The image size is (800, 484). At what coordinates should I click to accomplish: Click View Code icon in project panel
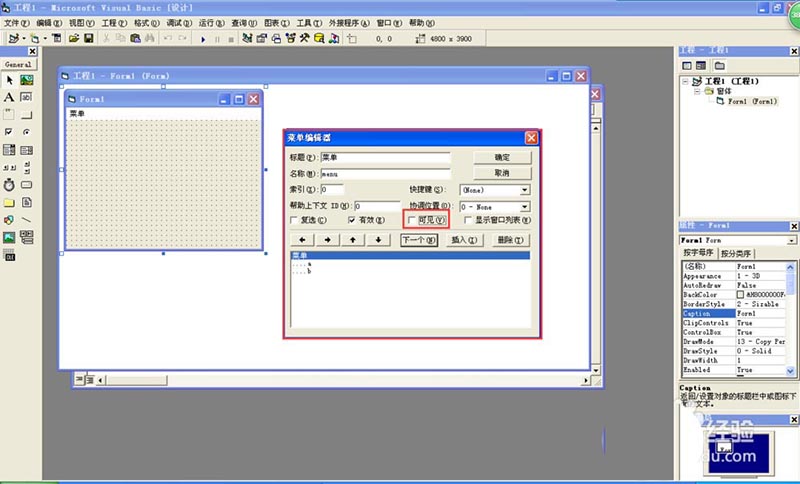[x=687, y=66]
